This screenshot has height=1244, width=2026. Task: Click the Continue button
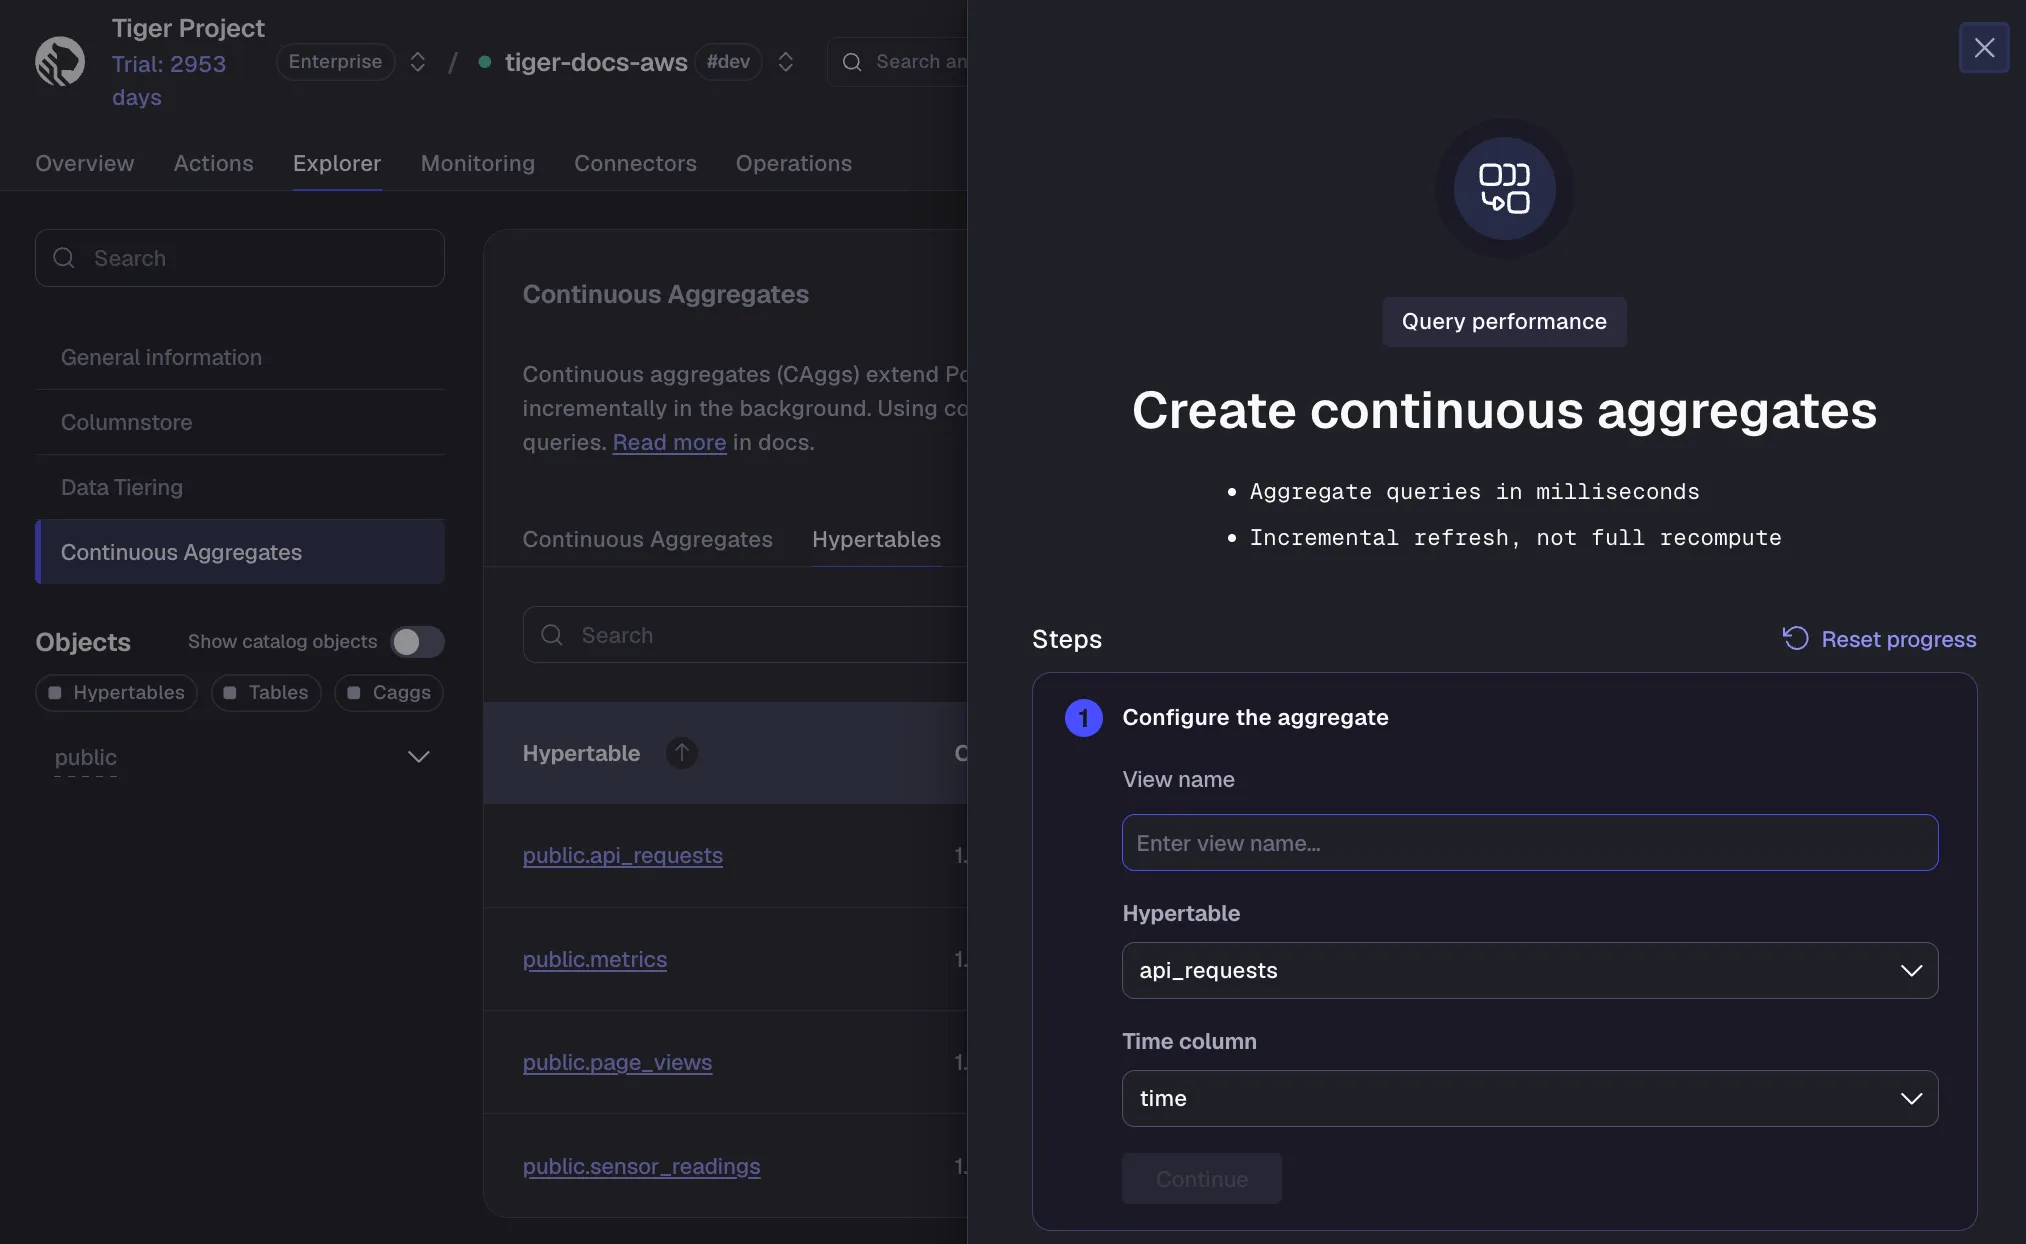(1202, 1179)
